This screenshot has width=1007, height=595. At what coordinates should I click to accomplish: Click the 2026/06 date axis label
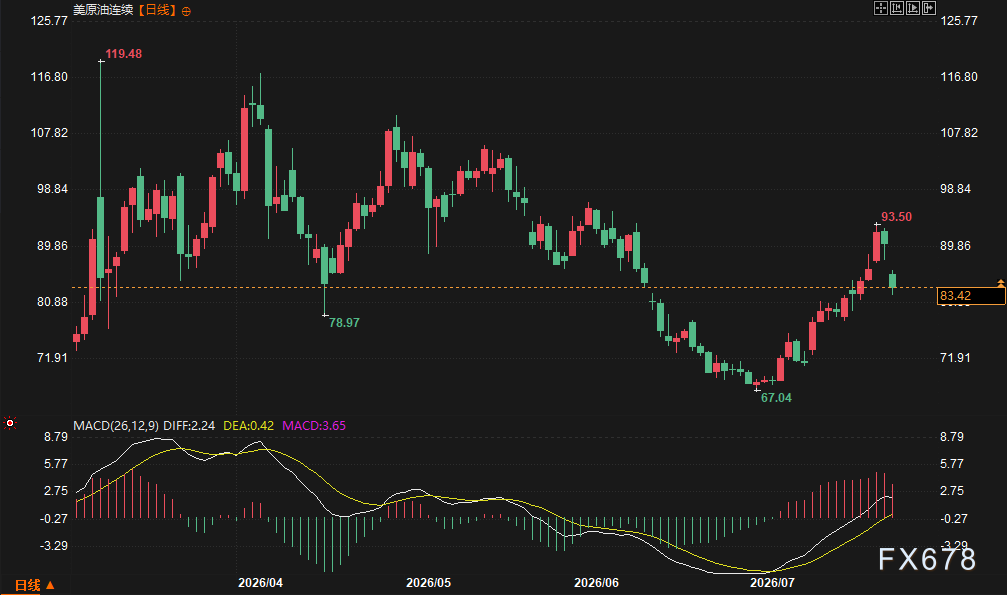pyautogui.click(x=596, y=583)
